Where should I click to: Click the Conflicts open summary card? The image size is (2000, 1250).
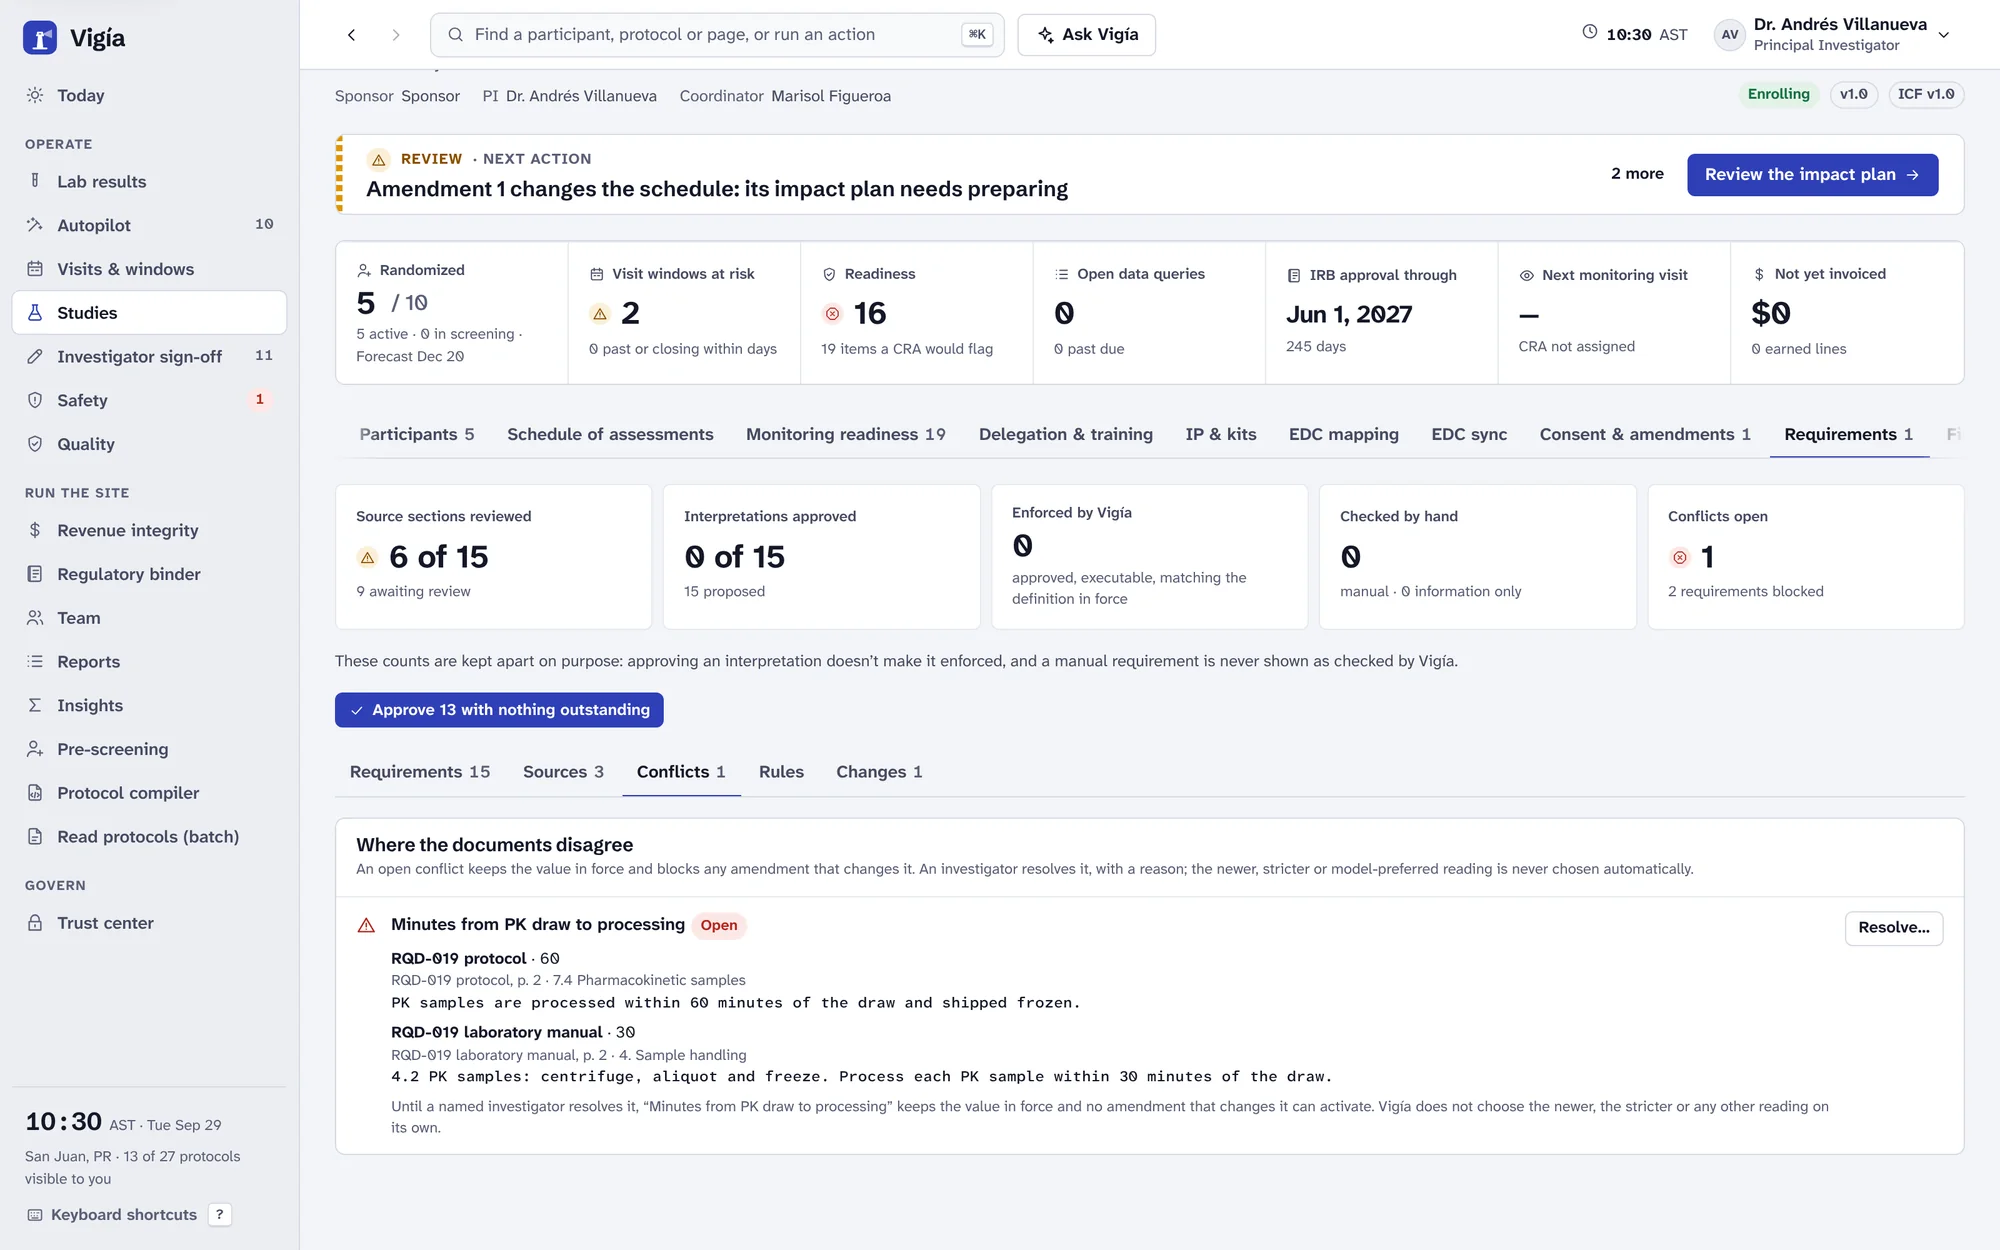point(1805,557)
